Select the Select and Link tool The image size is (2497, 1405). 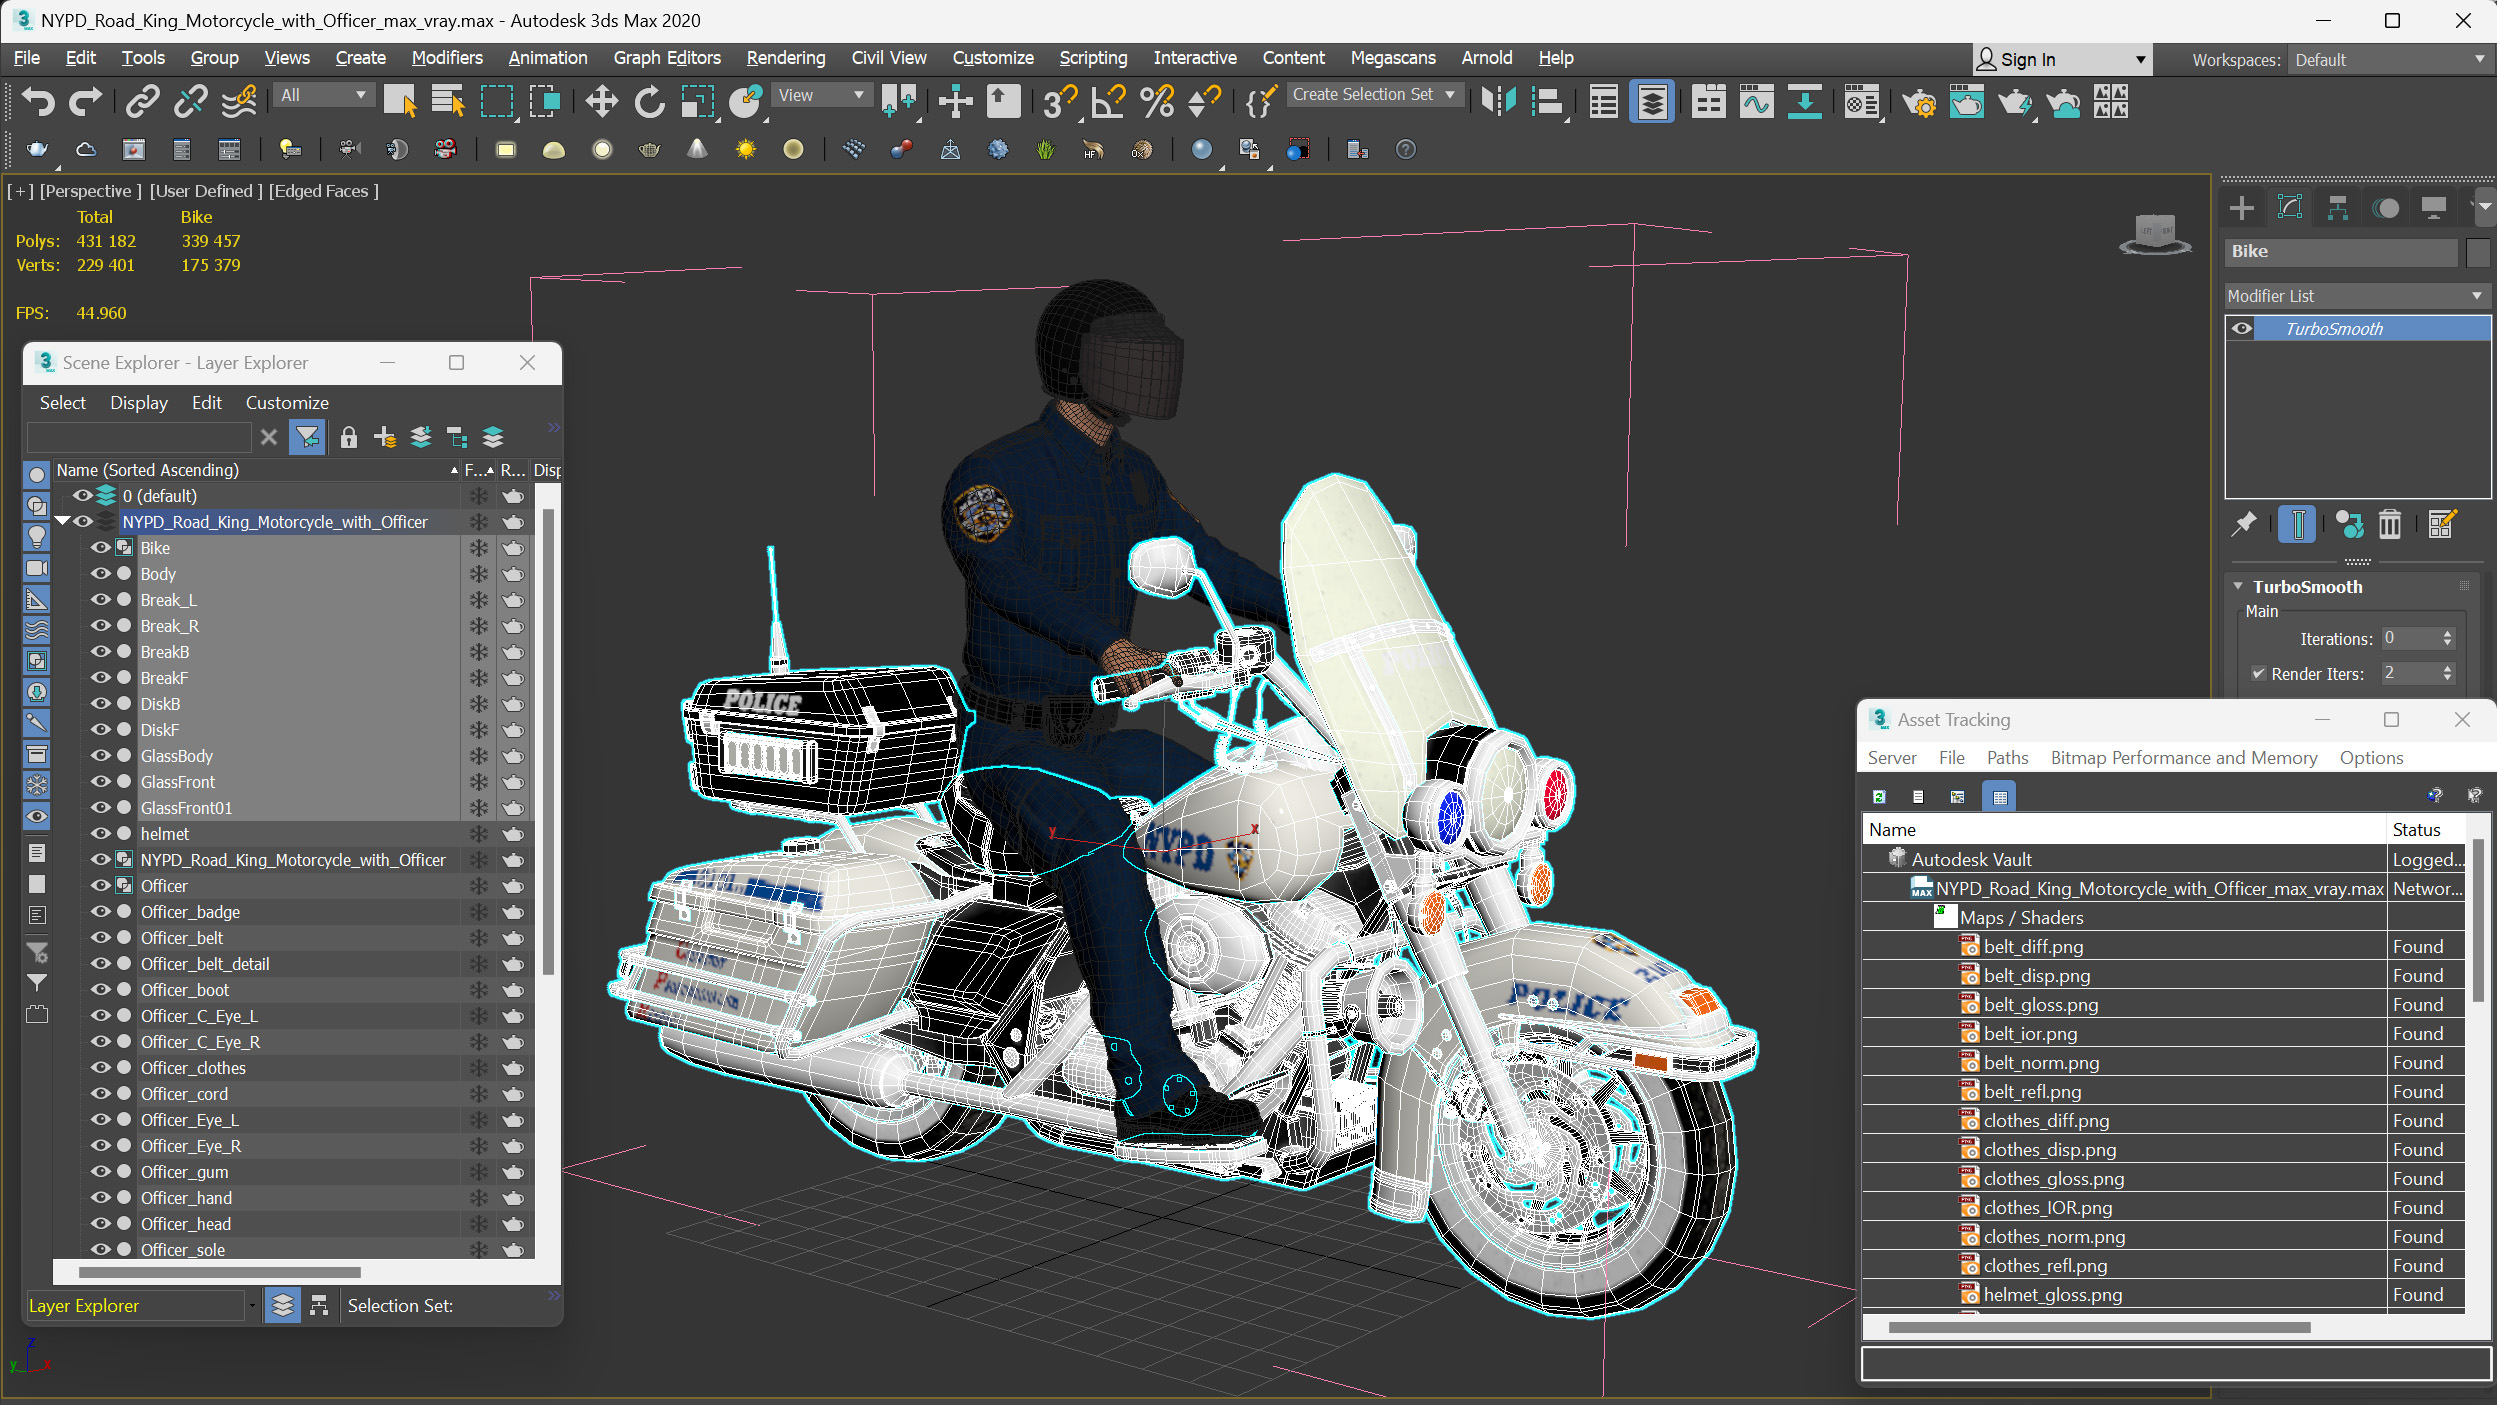pos(142,101)
